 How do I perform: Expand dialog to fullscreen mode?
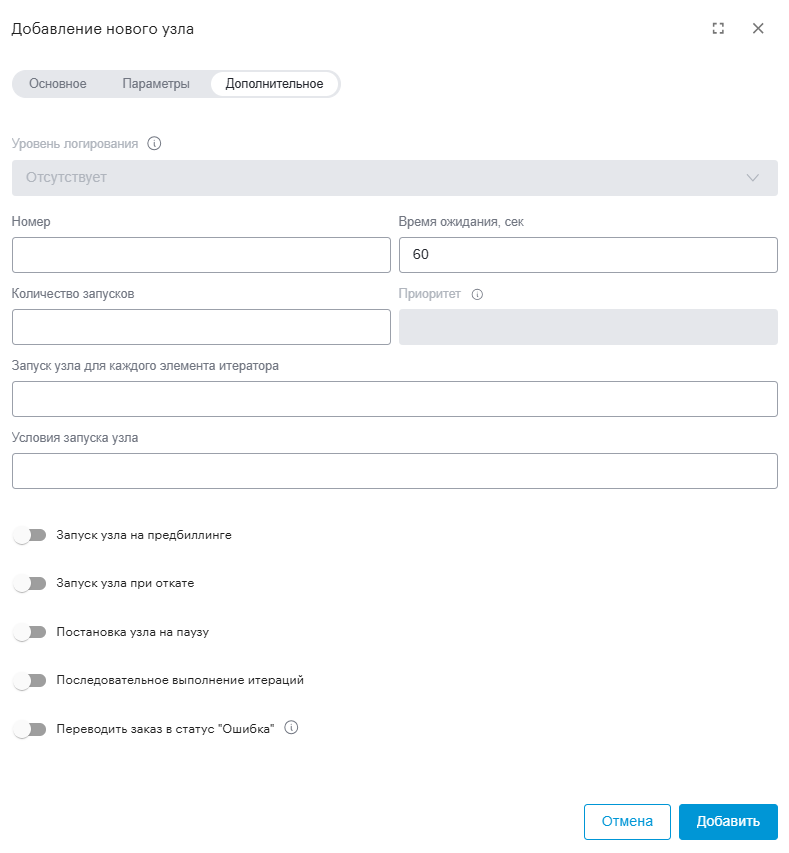[x=718, y=28]
